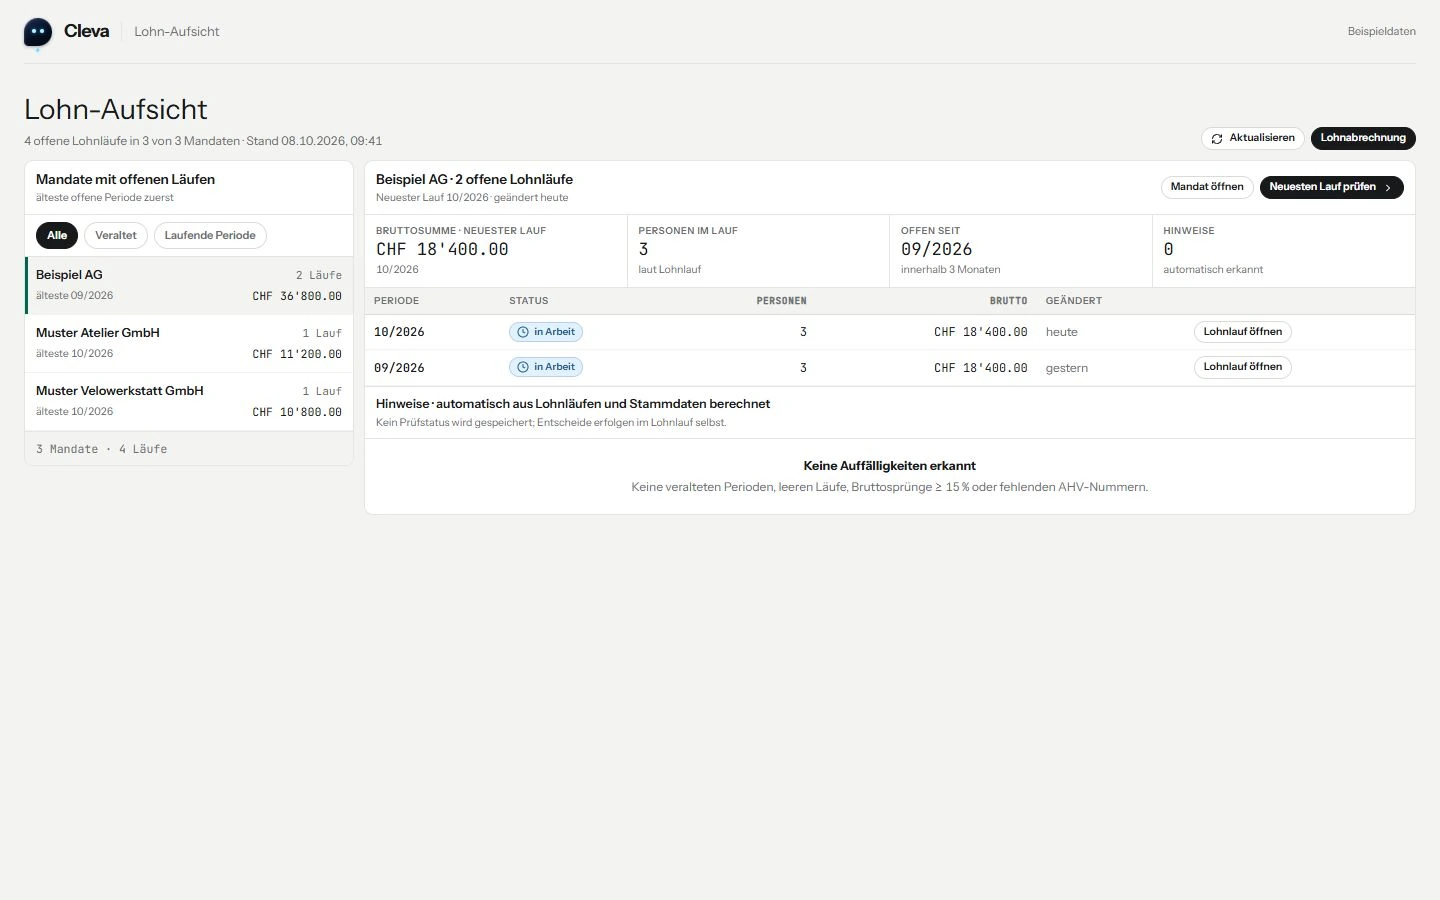Open the Lohnlauf for period 09/2026

tap(1243, 367)
